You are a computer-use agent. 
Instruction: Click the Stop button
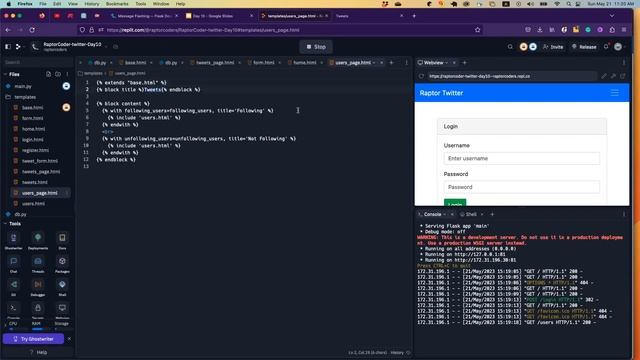click(x=316, y=47)
